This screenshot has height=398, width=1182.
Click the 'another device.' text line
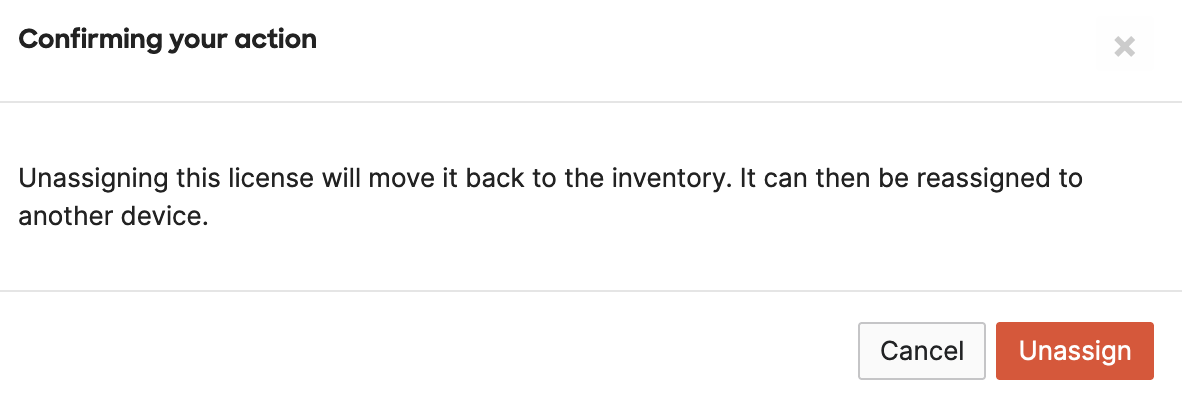(112, 216)
